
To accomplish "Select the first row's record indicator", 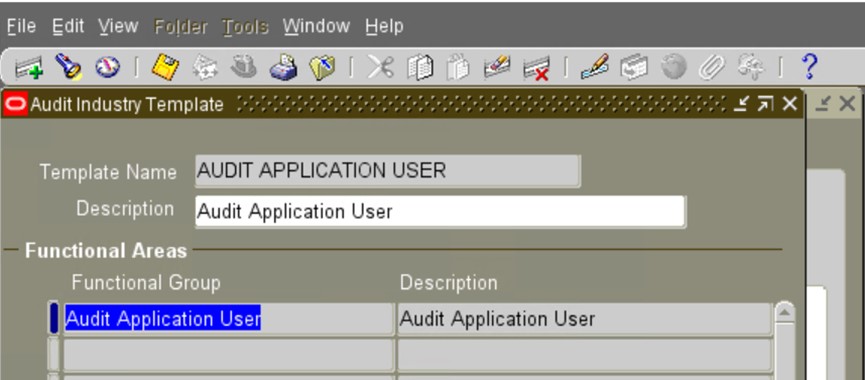I will pyautogui.click(x=54, y=319).
